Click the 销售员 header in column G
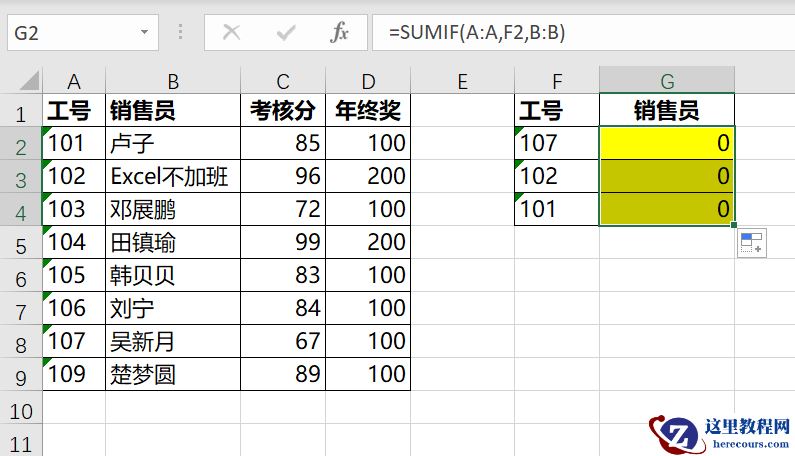Viewport: 795px width, 456px height. tap(667, 110)
